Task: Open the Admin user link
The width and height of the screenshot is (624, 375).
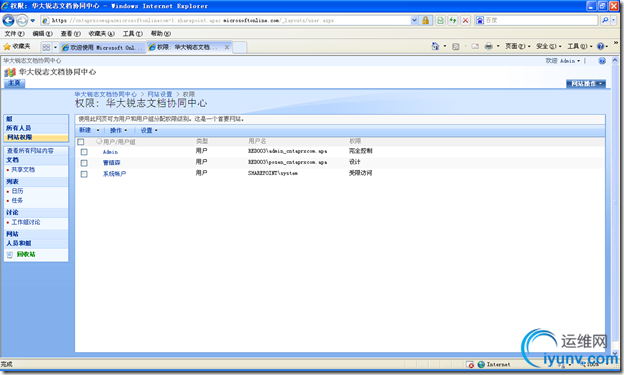Action: coord(110,152)
